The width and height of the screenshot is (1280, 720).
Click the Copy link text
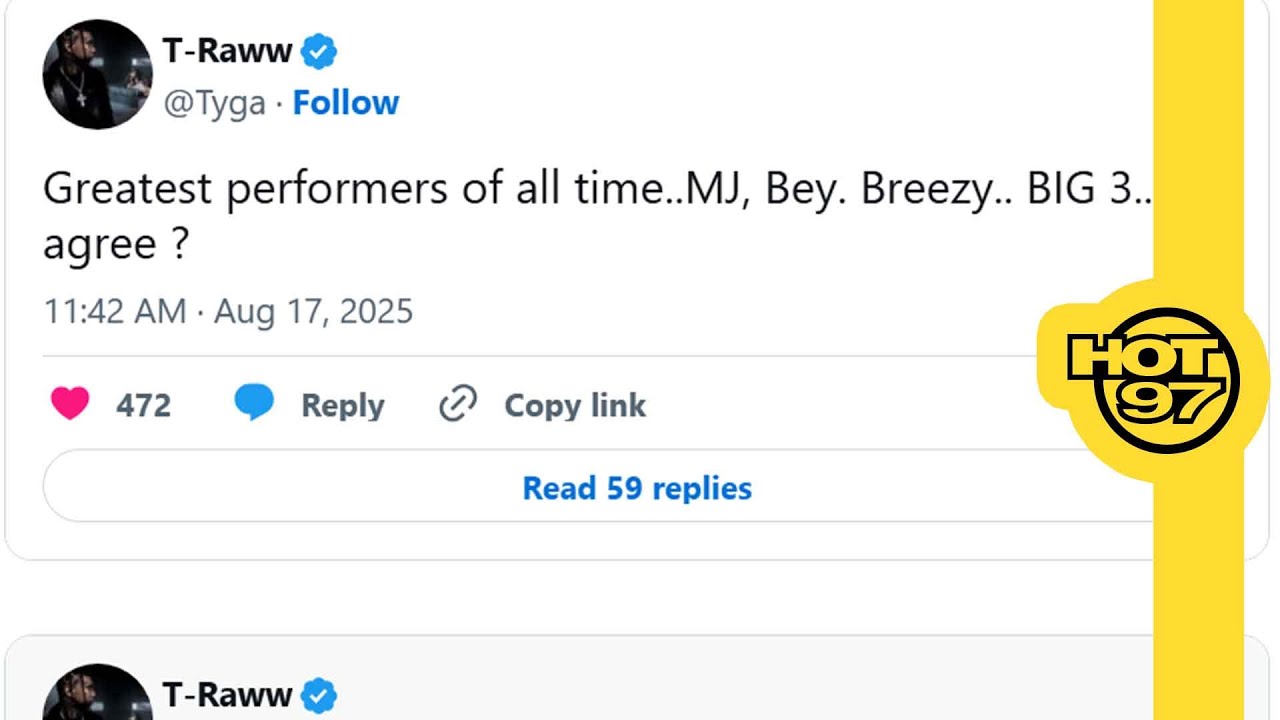(x=575, y=405)
